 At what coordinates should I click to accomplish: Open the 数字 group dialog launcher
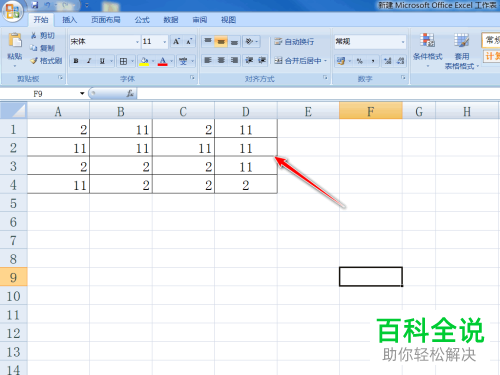click(x=403, y=78)
